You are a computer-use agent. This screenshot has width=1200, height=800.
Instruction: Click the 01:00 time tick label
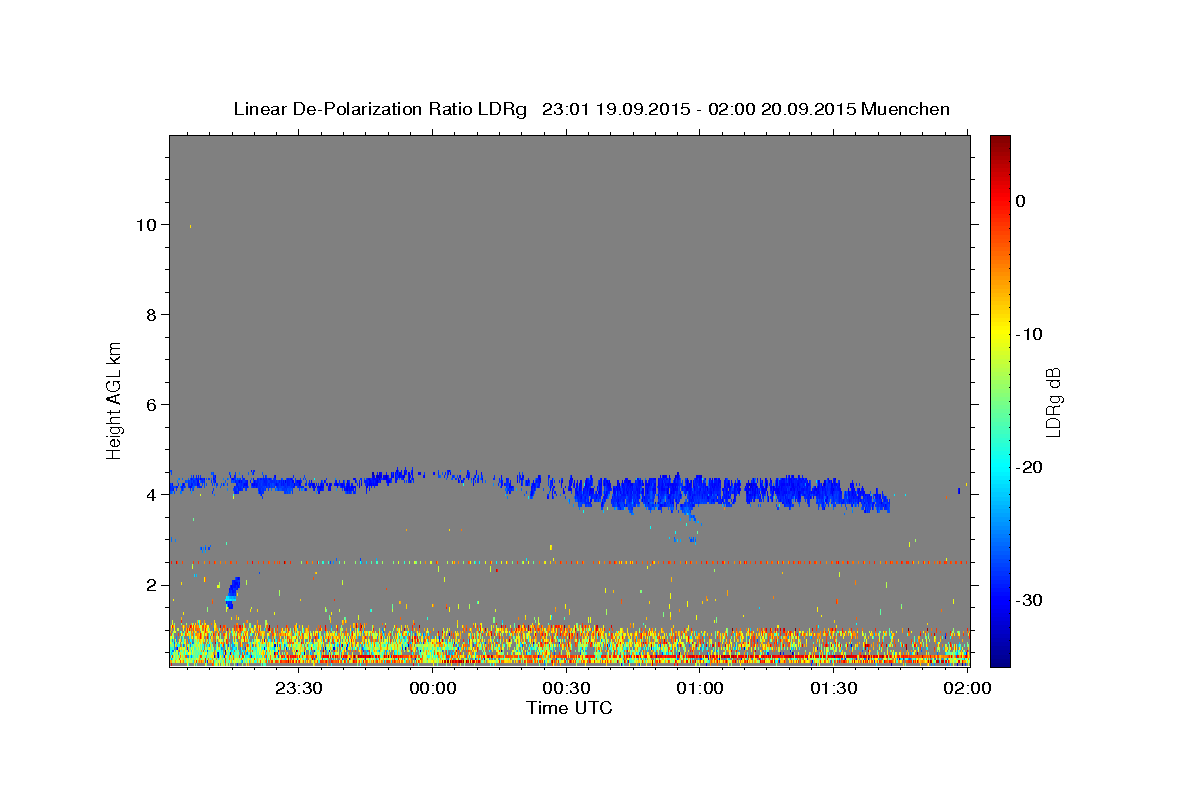pyautogui.click(x=700, y=688)
